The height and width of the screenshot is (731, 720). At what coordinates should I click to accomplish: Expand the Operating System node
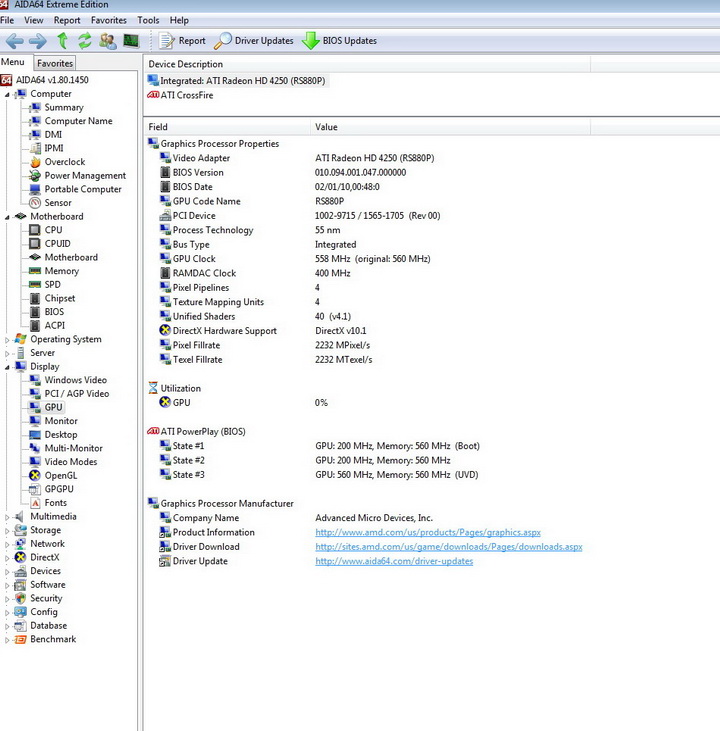[7, 340]
